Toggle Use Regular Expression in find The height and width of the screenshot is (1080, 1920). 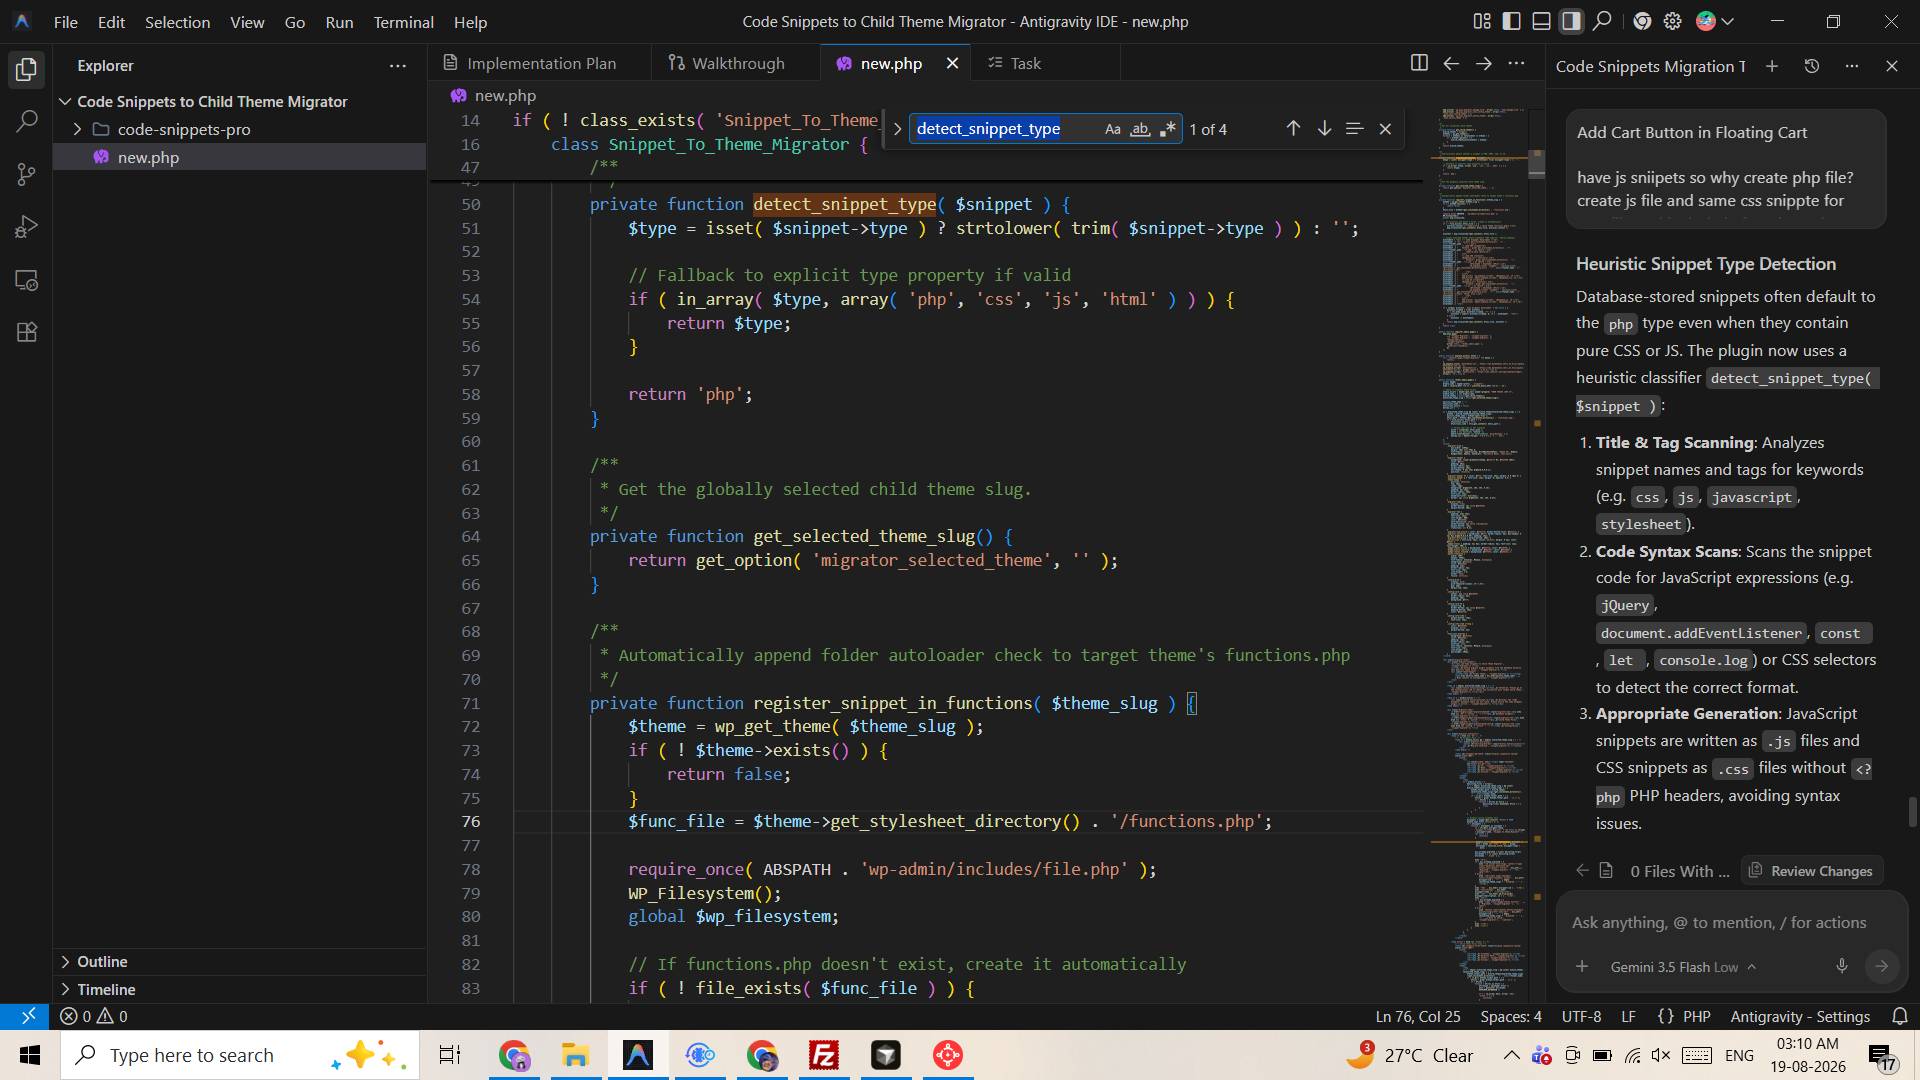click(x=1167, y=129)
